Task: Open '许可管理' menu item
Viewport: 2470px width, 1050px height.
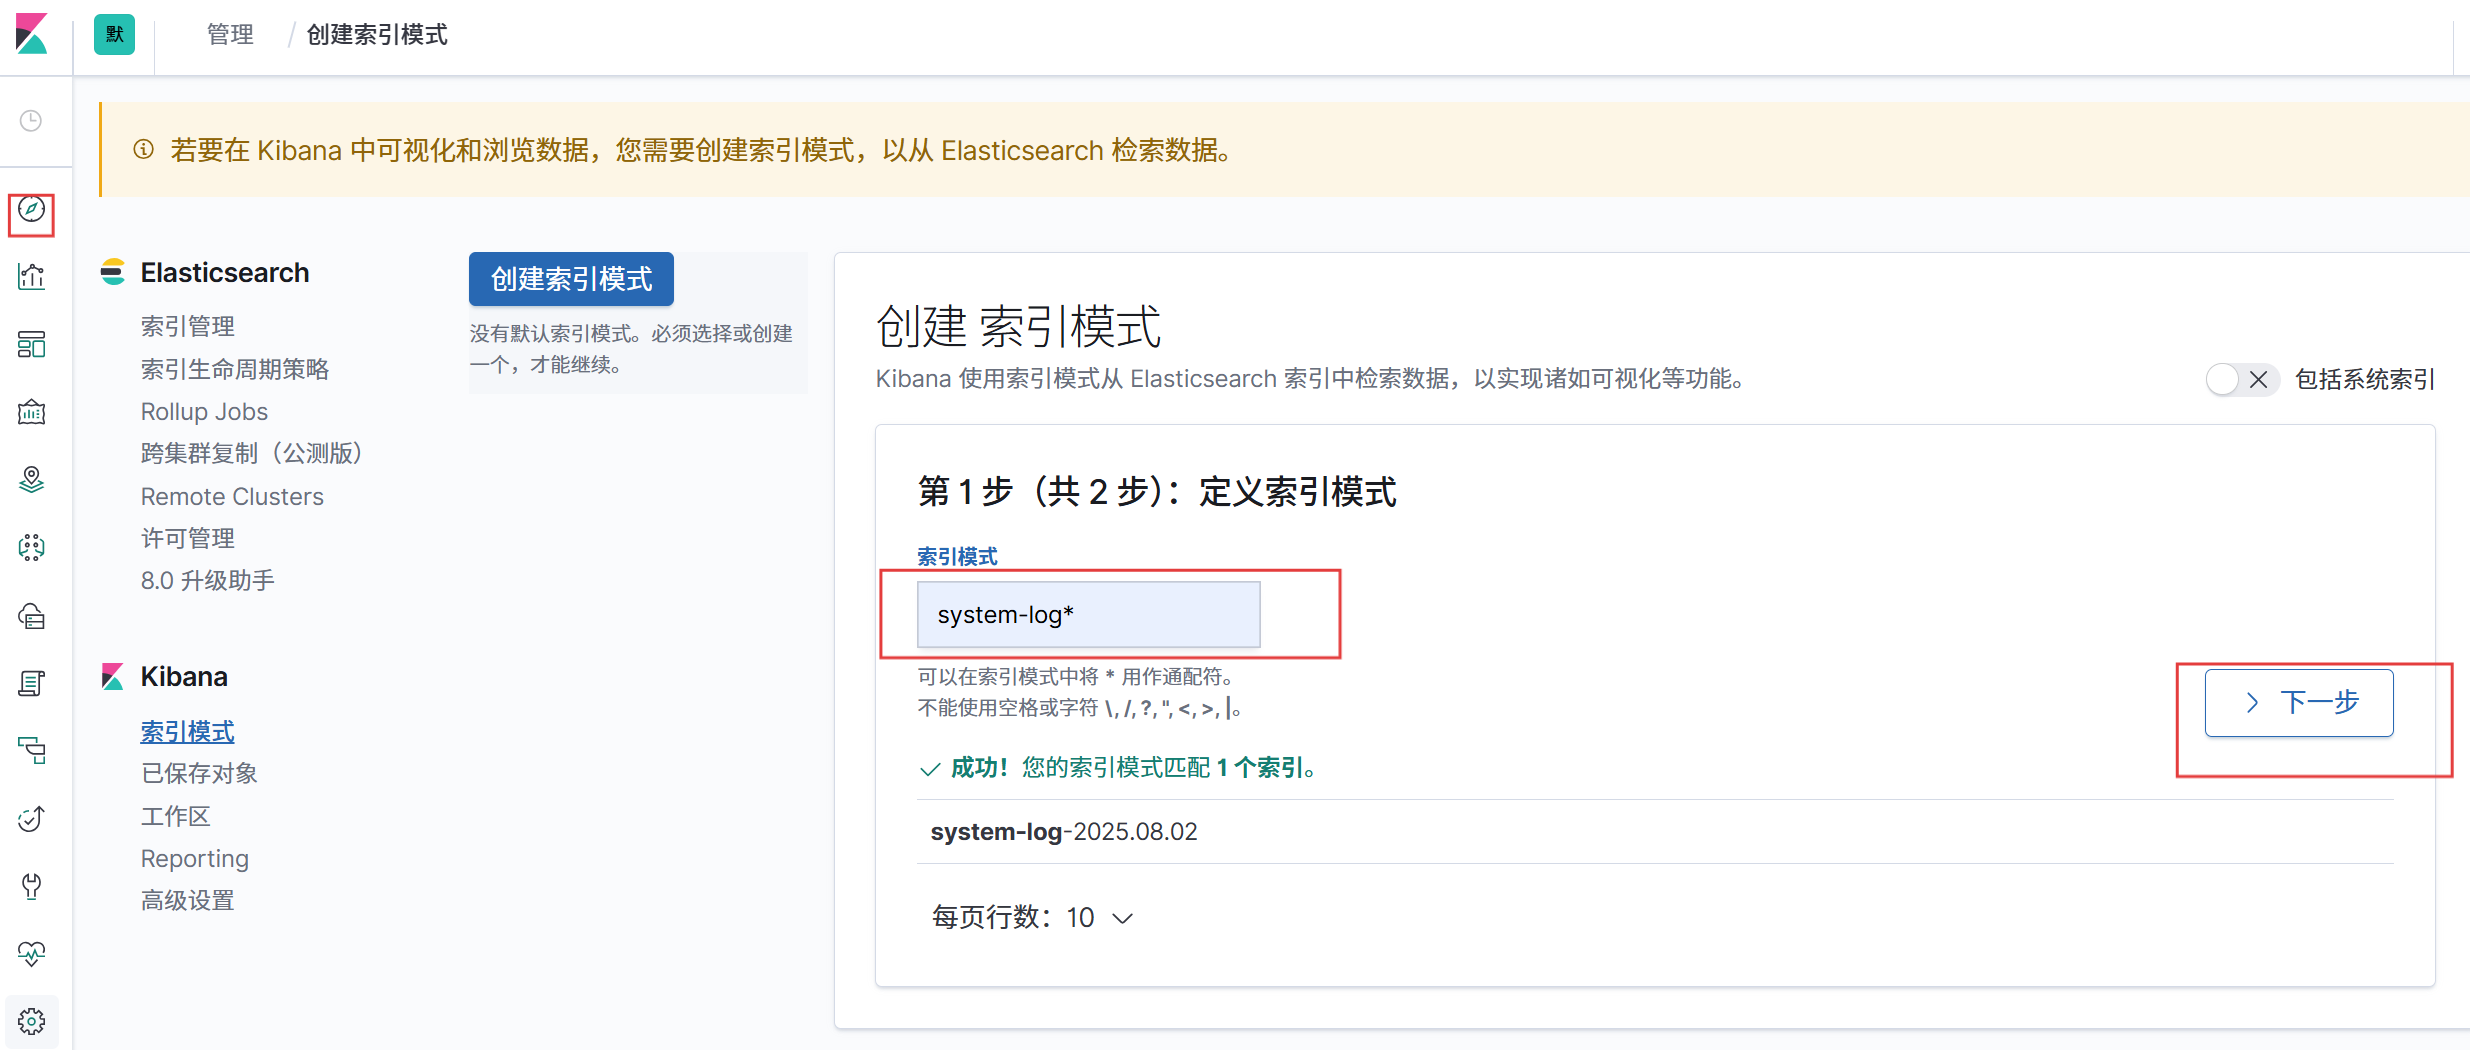Action: coord(188,538)
